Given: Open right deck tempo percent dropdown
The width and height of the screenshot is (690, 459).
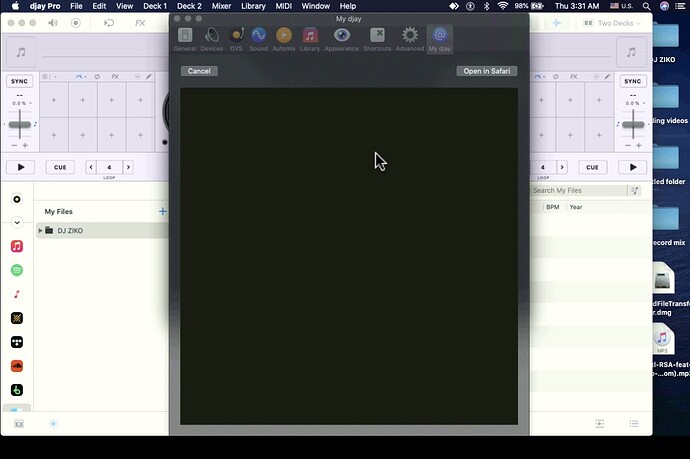Looking at the screenshot, I should coord(635,103).
